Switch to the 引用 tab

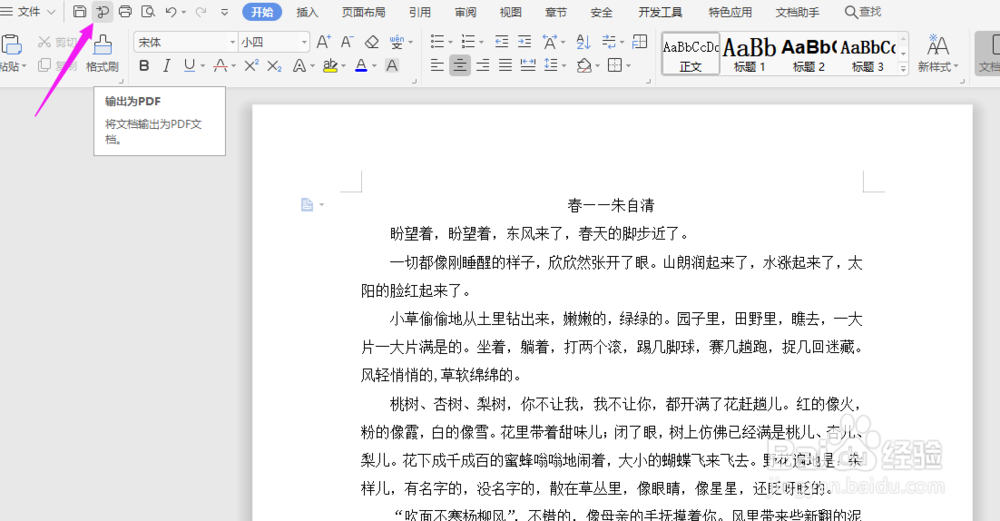[420, 12]
